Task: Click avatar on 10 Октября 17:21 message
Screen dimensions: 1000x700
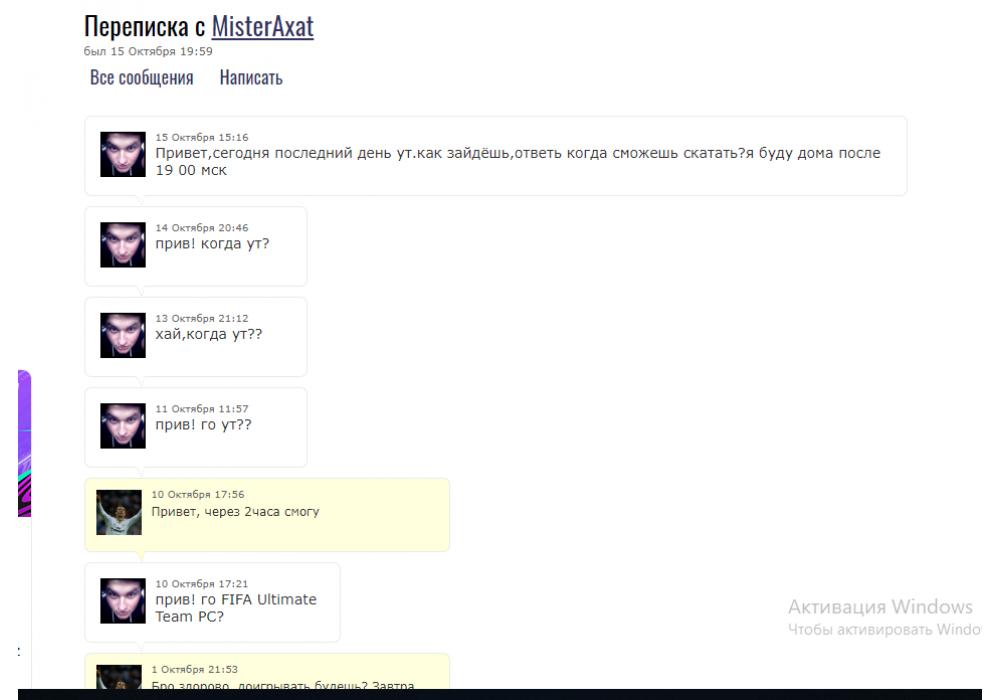Action: point(123,601)
